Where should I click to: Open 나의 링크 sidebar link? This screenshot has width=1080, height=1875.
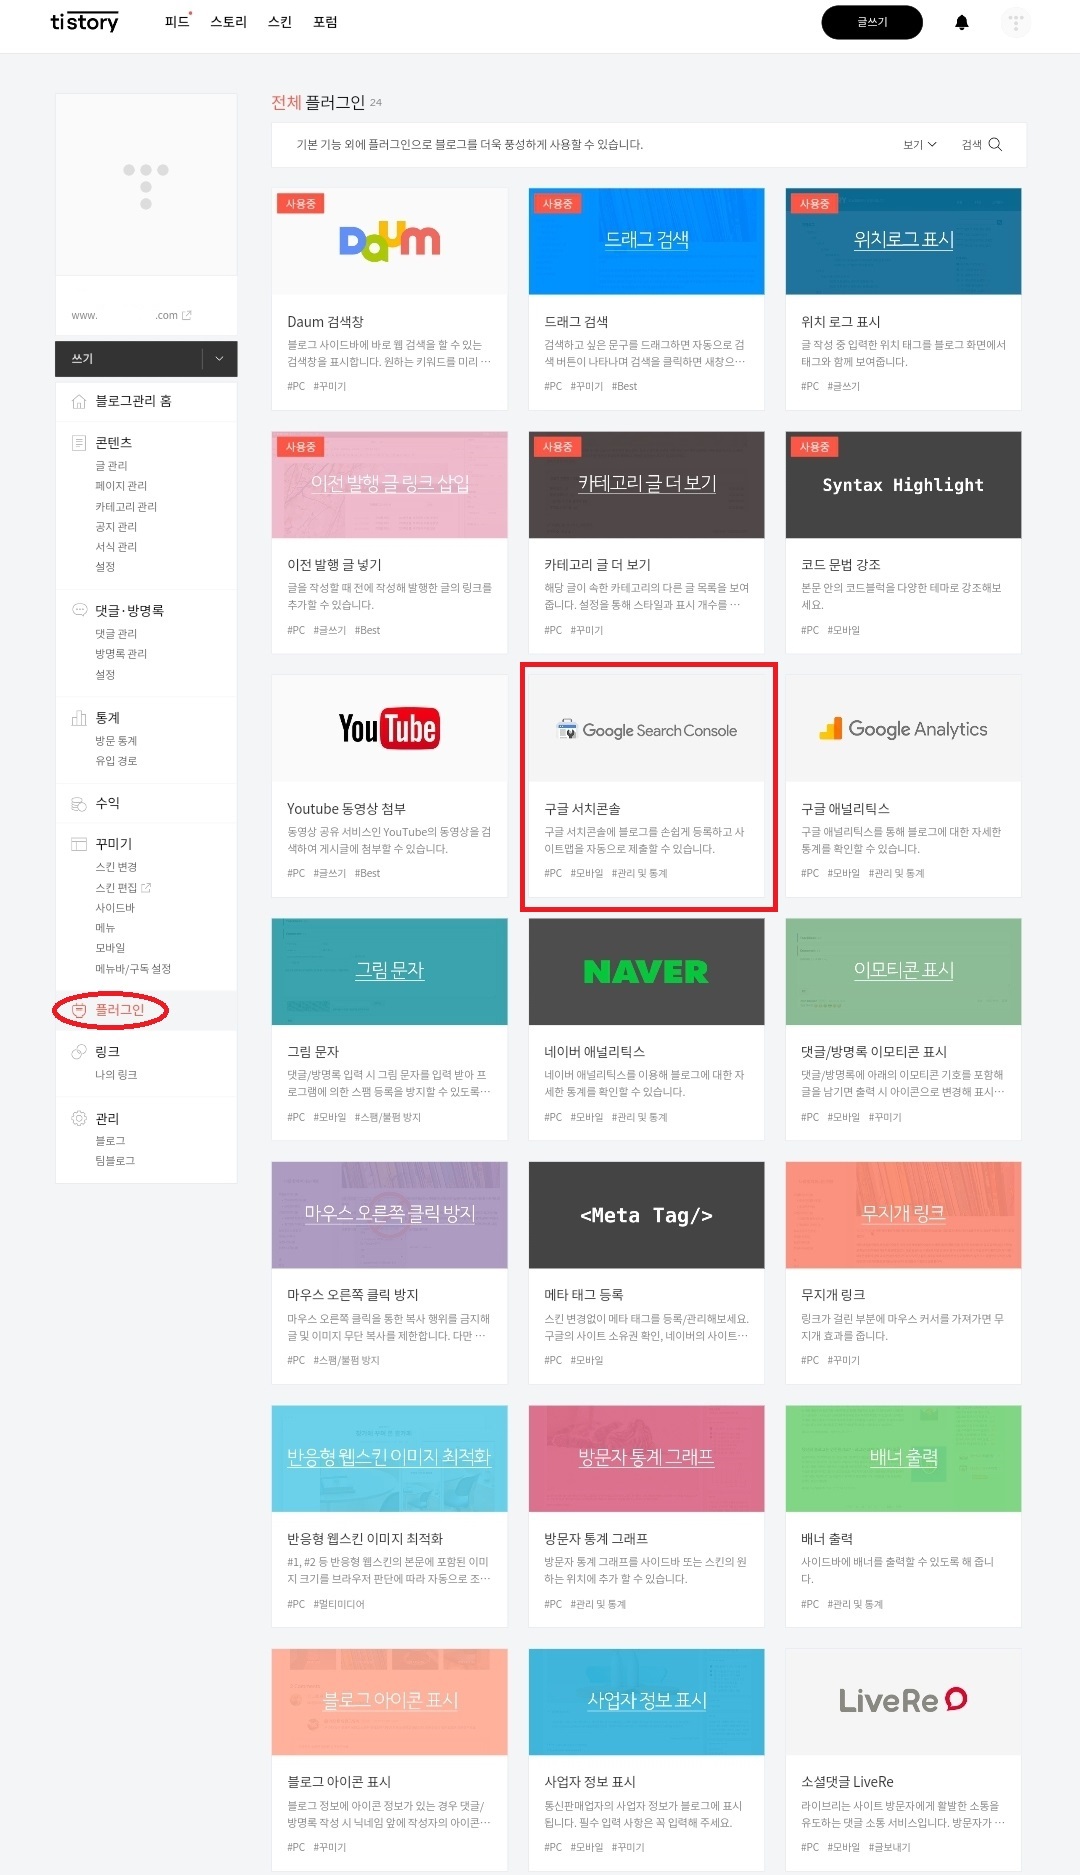coord(116,1075)
